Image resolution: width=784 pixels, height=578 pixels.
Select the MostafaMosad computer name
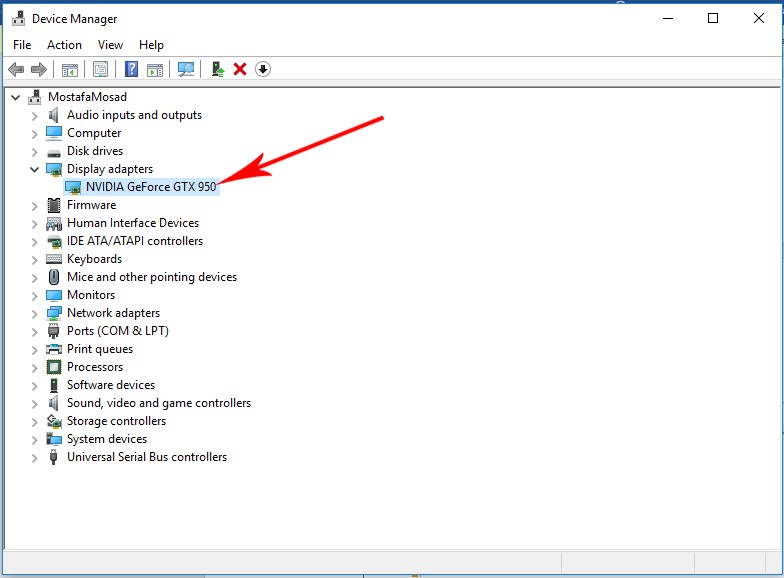(88, 97)
